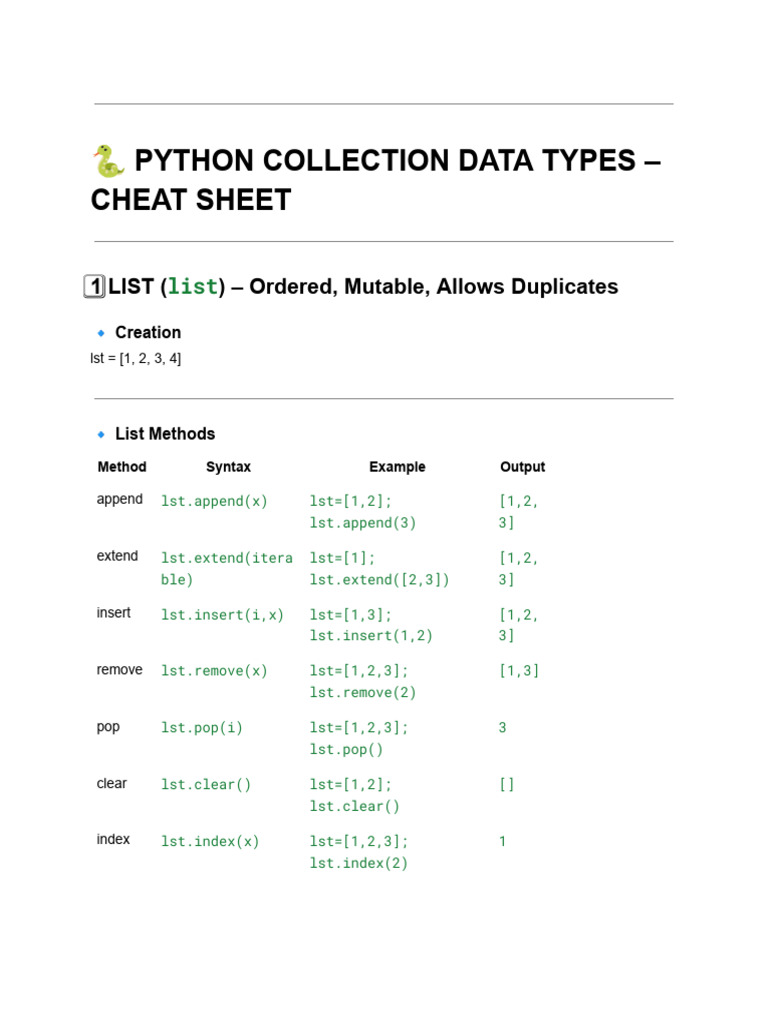Click the lst.pop(i) syntax code
This screenshot has width=768, height=1024.
click(x=202, y=728)
